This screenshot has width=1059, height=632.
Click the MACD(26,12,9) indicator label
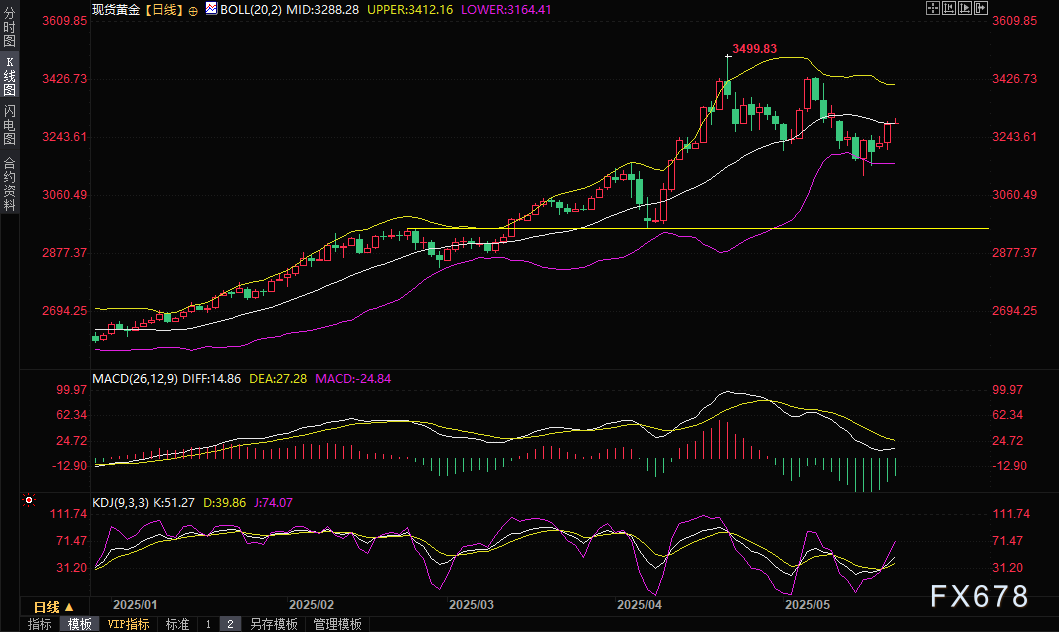pos(135,379)
